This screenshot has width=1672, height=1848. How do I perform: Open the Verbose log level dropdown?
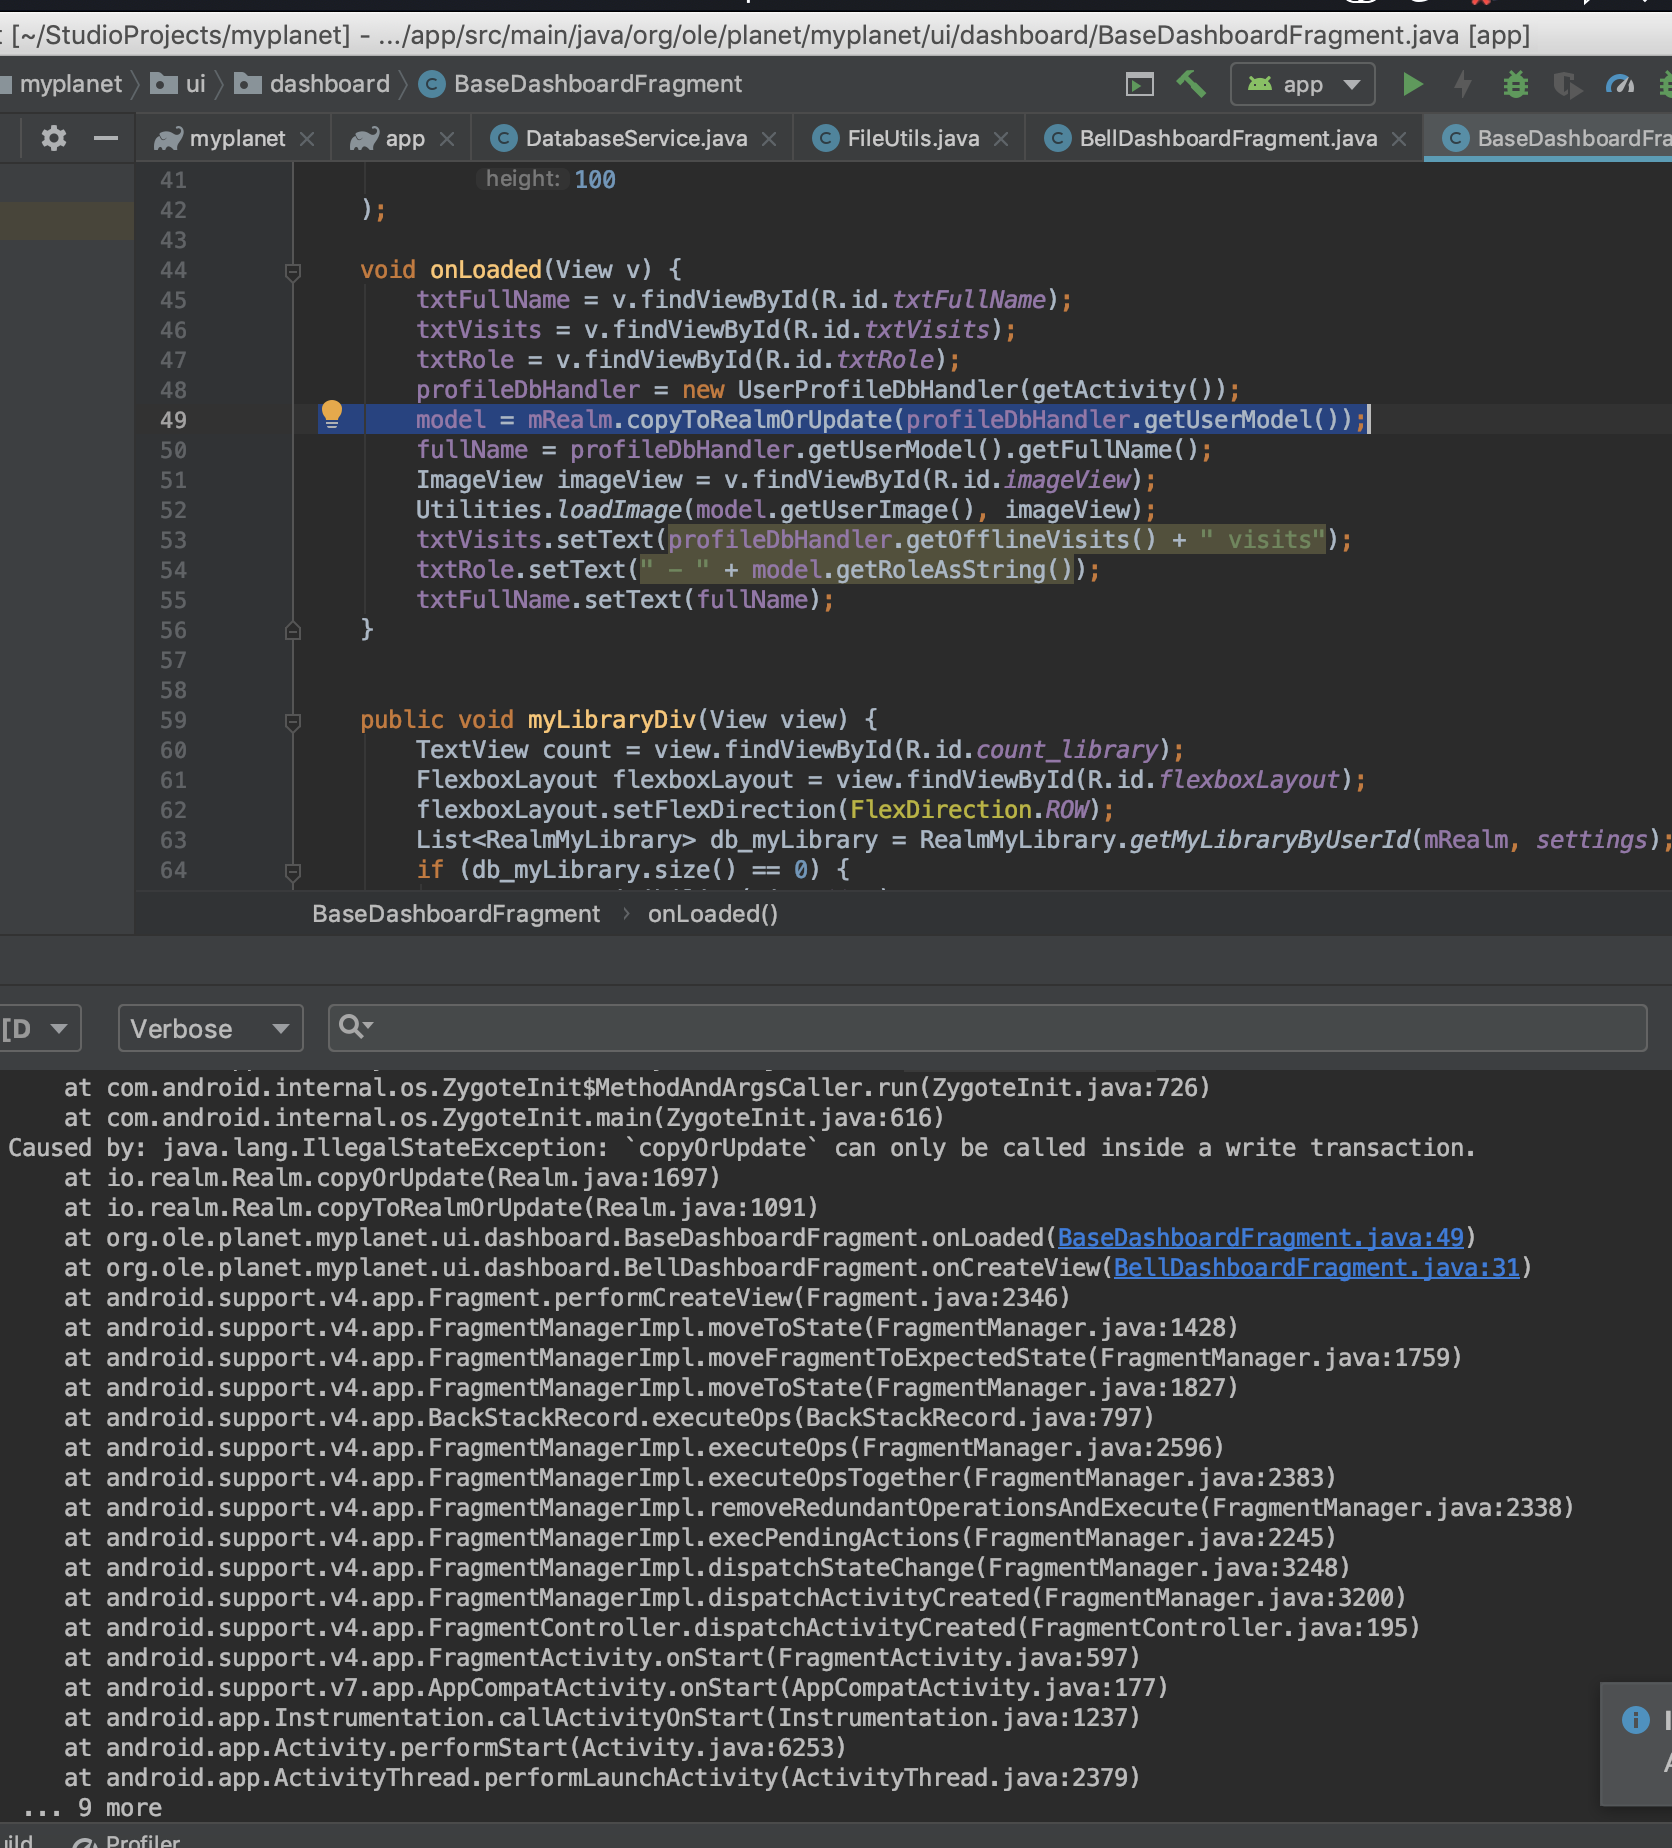tap(210, 1028)
